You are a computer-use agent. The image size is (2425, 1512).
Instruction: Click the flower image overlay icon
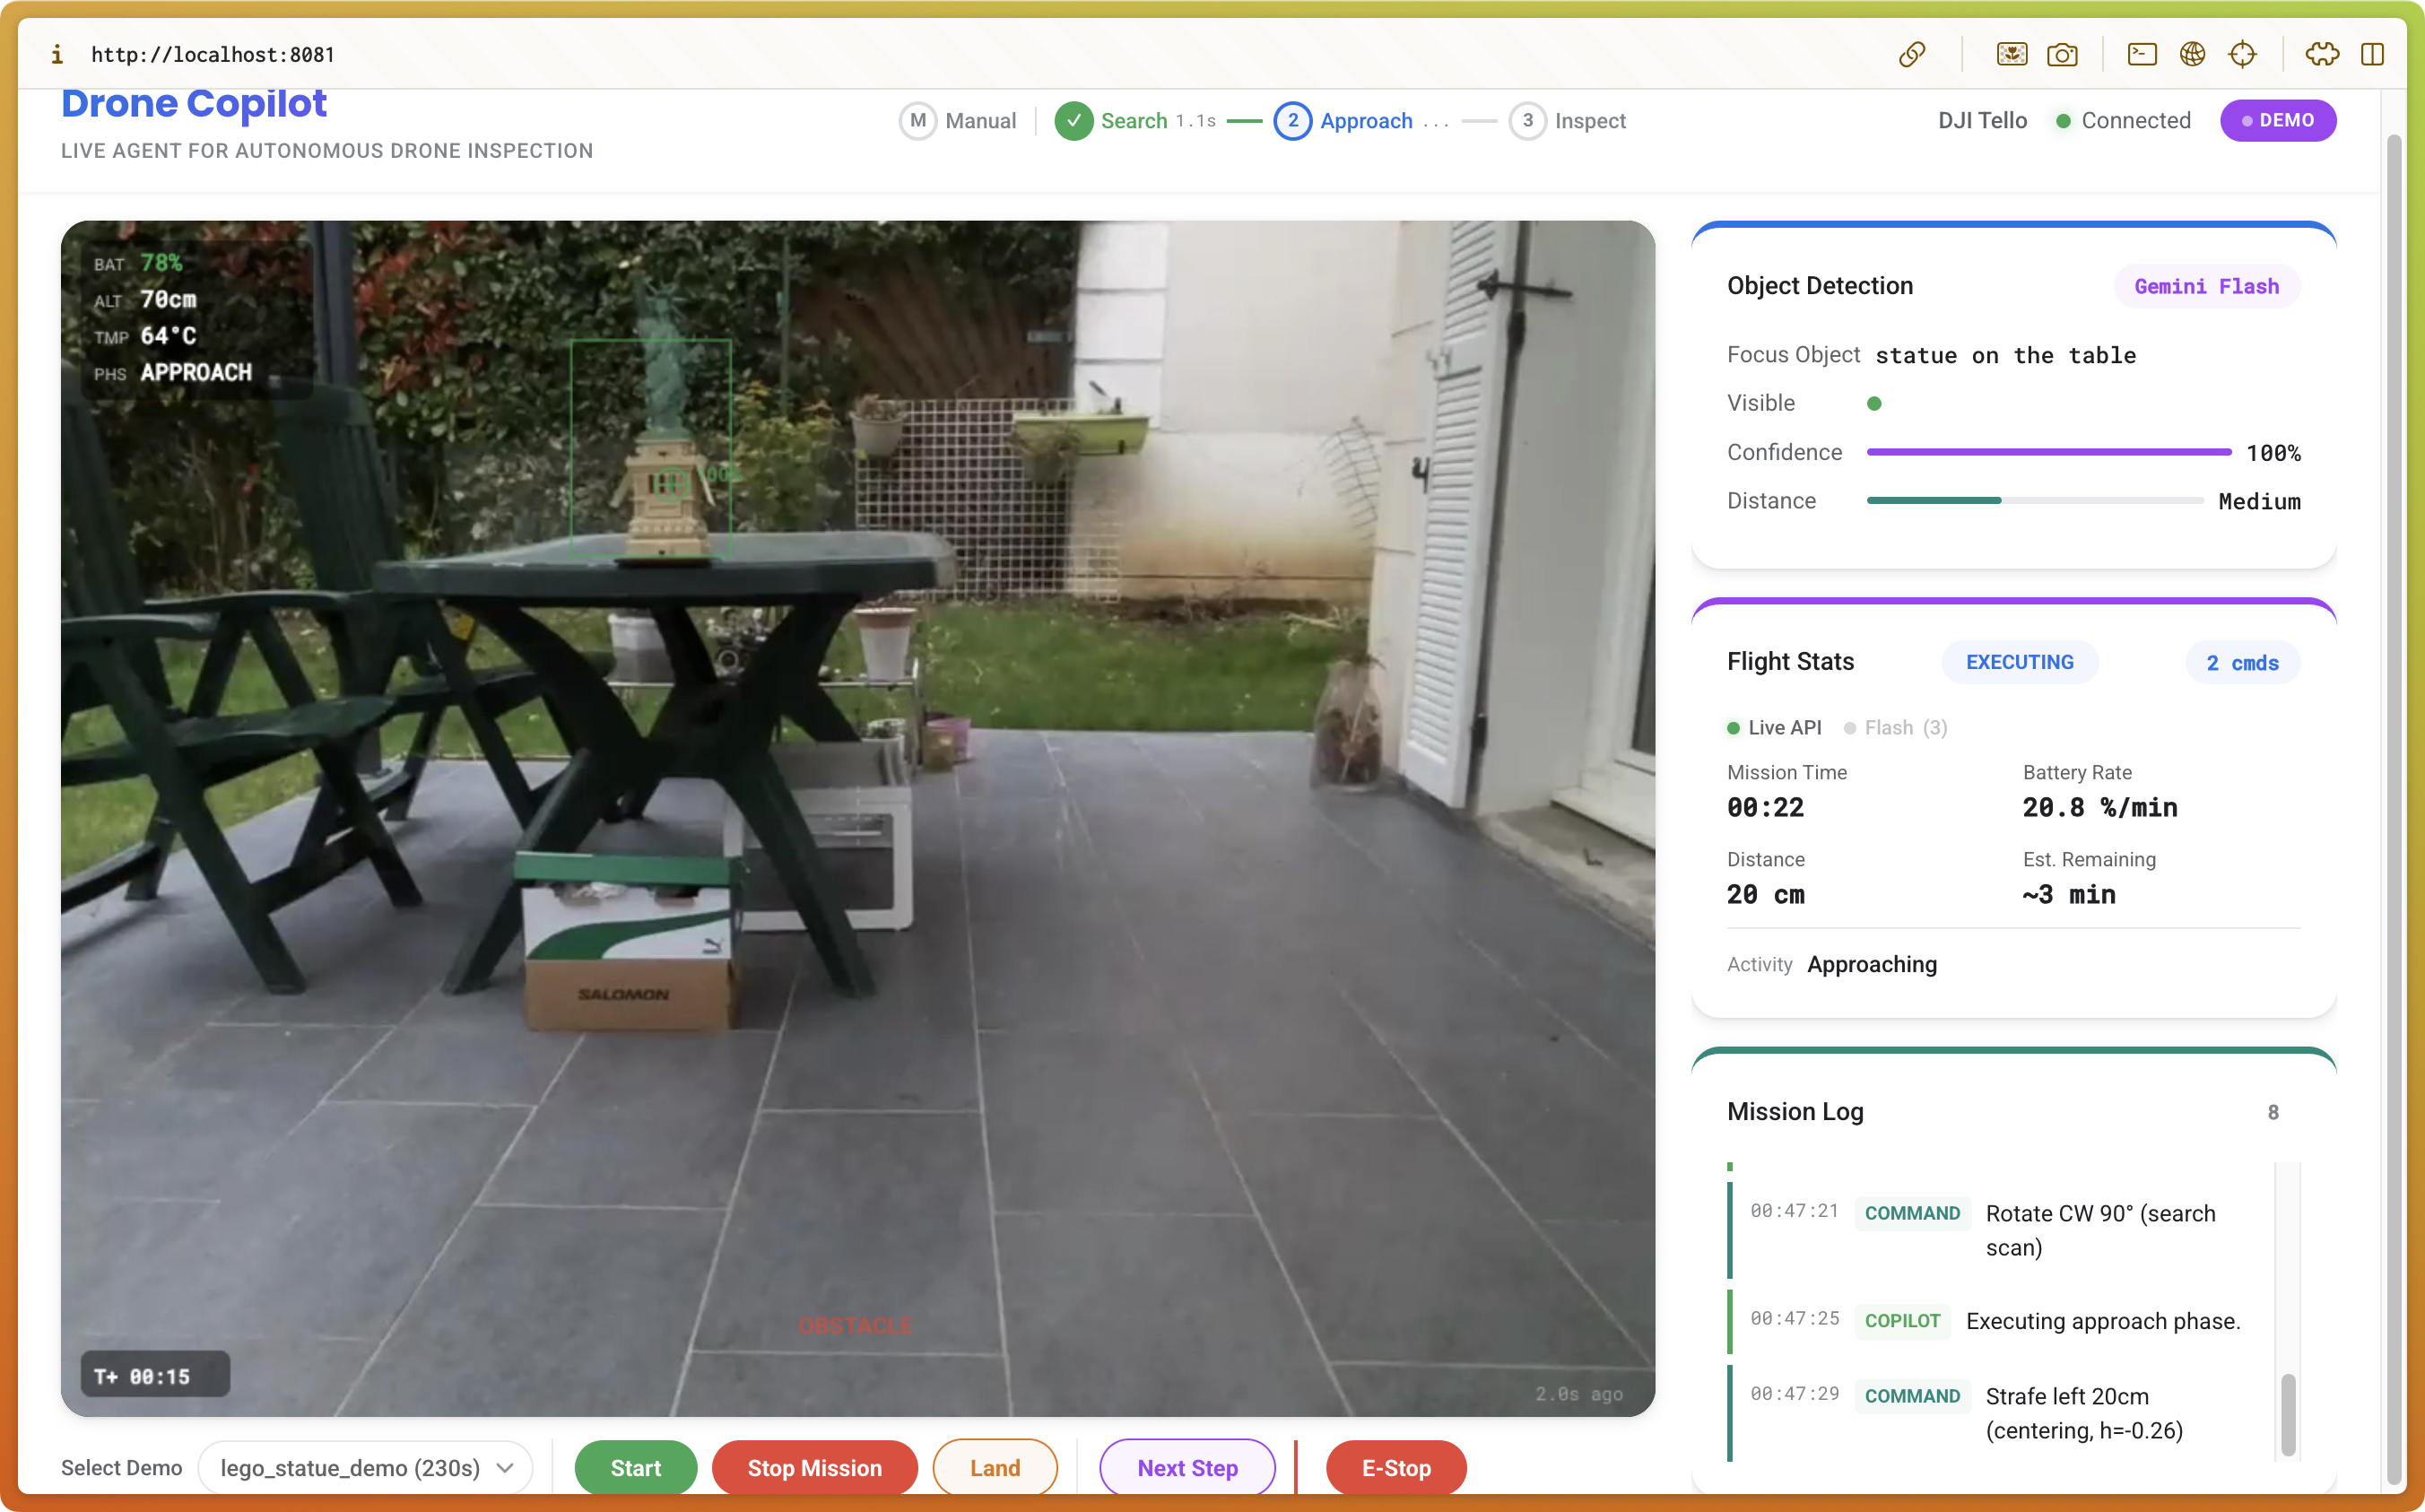pos(2011,54)
